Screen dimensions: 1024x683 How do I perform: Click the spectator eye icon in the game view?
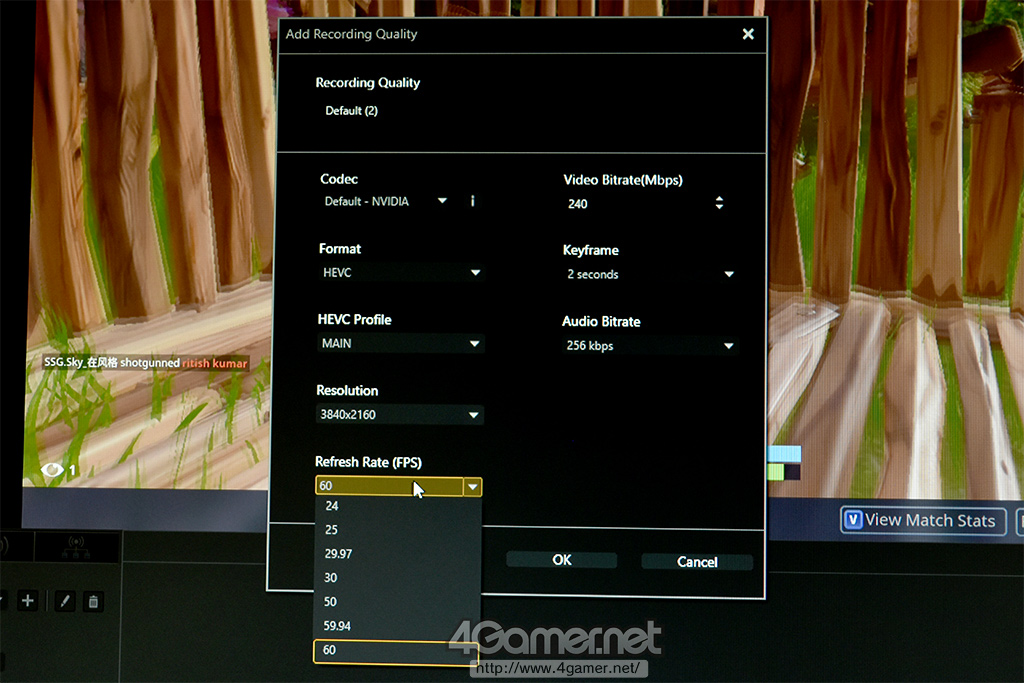pyautogui.click(x=52, y=469)
